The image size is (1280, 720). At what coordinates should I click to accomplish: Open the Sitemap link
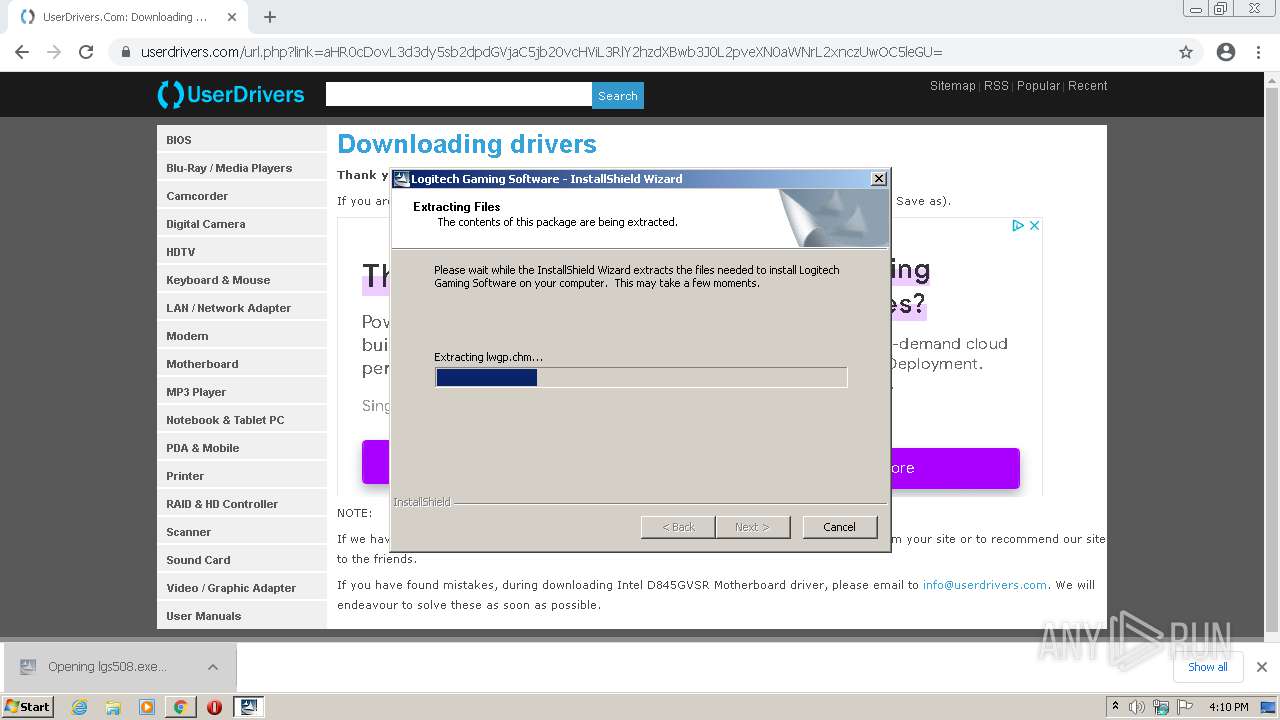[x=952, y=86]
